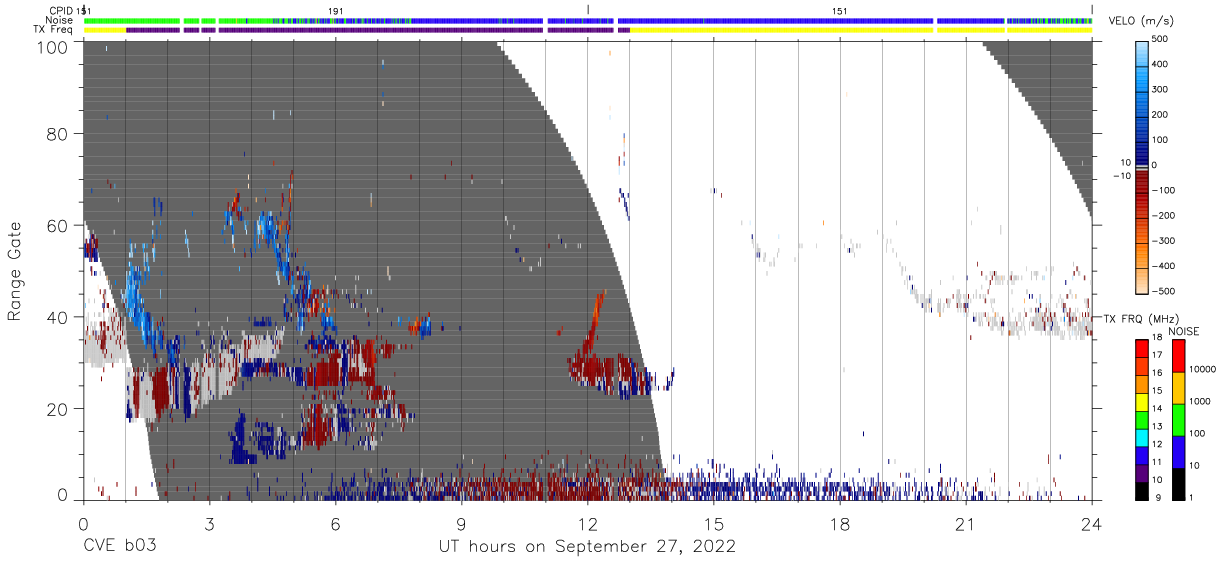Click the 'CVE b03' radar beam label
The image size is (1228, 567).
tap(119, 547)
